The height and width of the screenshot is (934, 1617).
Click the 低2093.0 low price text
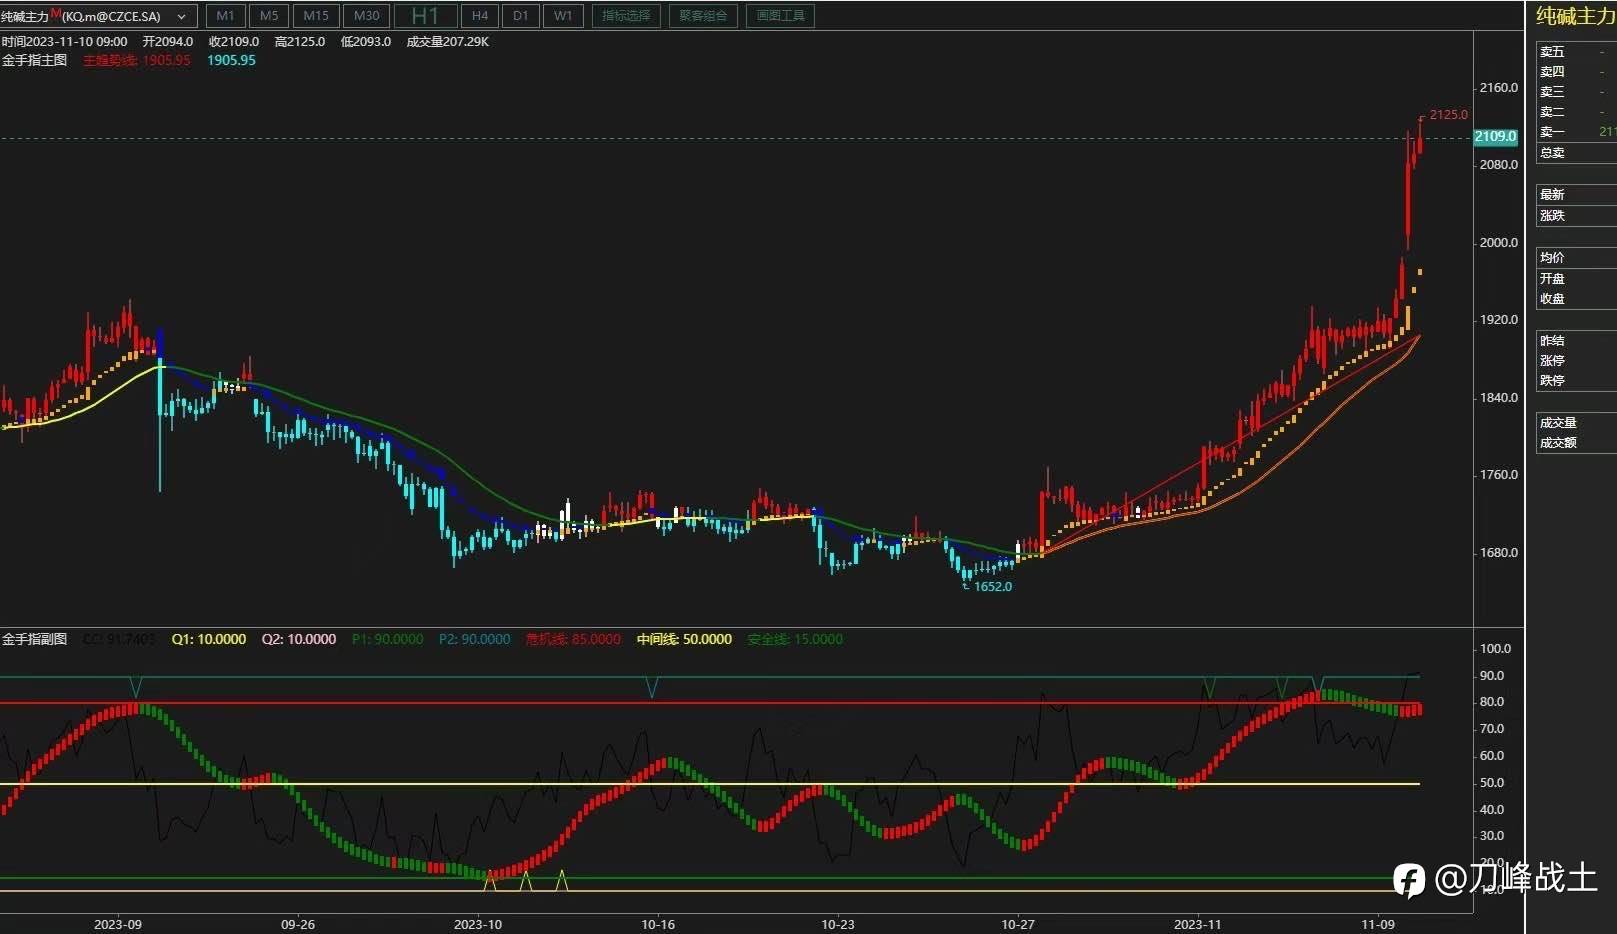366,42
